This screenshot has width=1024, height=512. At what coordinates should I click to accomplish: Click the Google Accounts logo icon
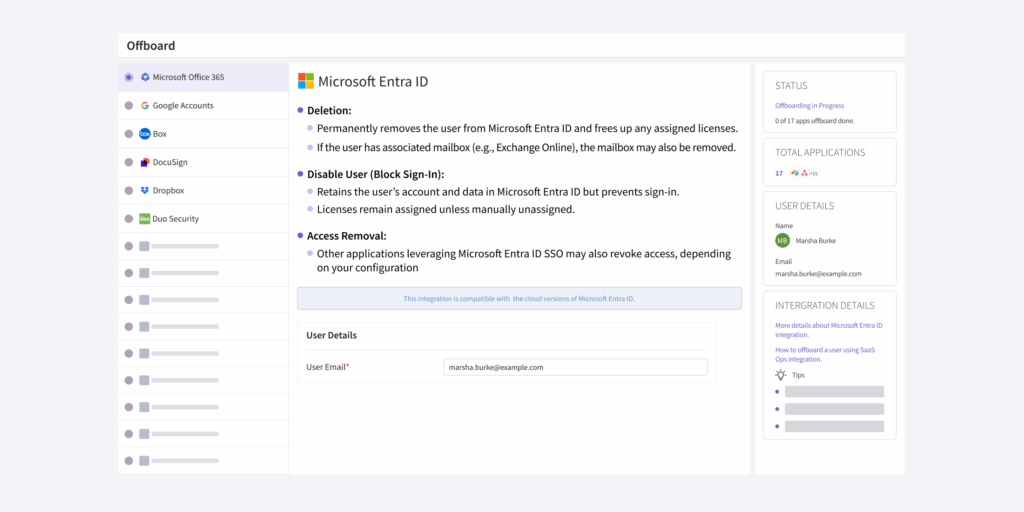pyautogui.click(x=145, y=105)
